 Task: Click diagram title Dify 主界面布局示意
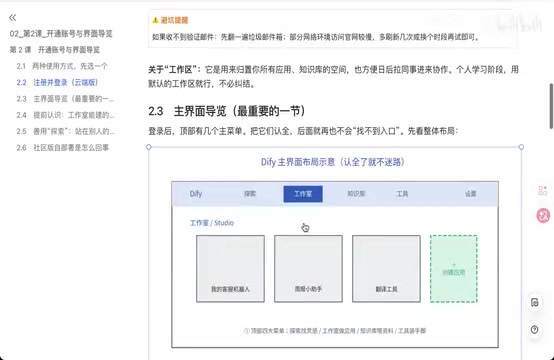pyautogui.click(x=332, y=162)
